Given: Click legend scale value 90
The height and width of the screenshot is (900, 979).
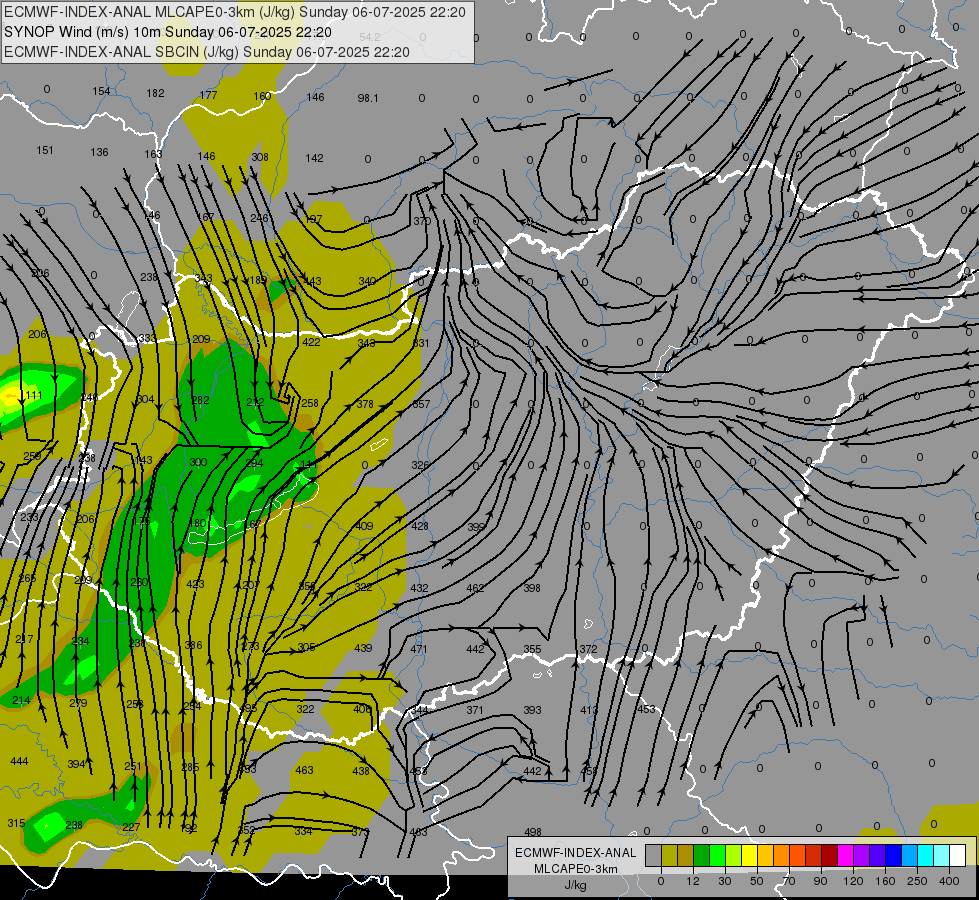Looking at the screenshot, I should coord(820,881).
